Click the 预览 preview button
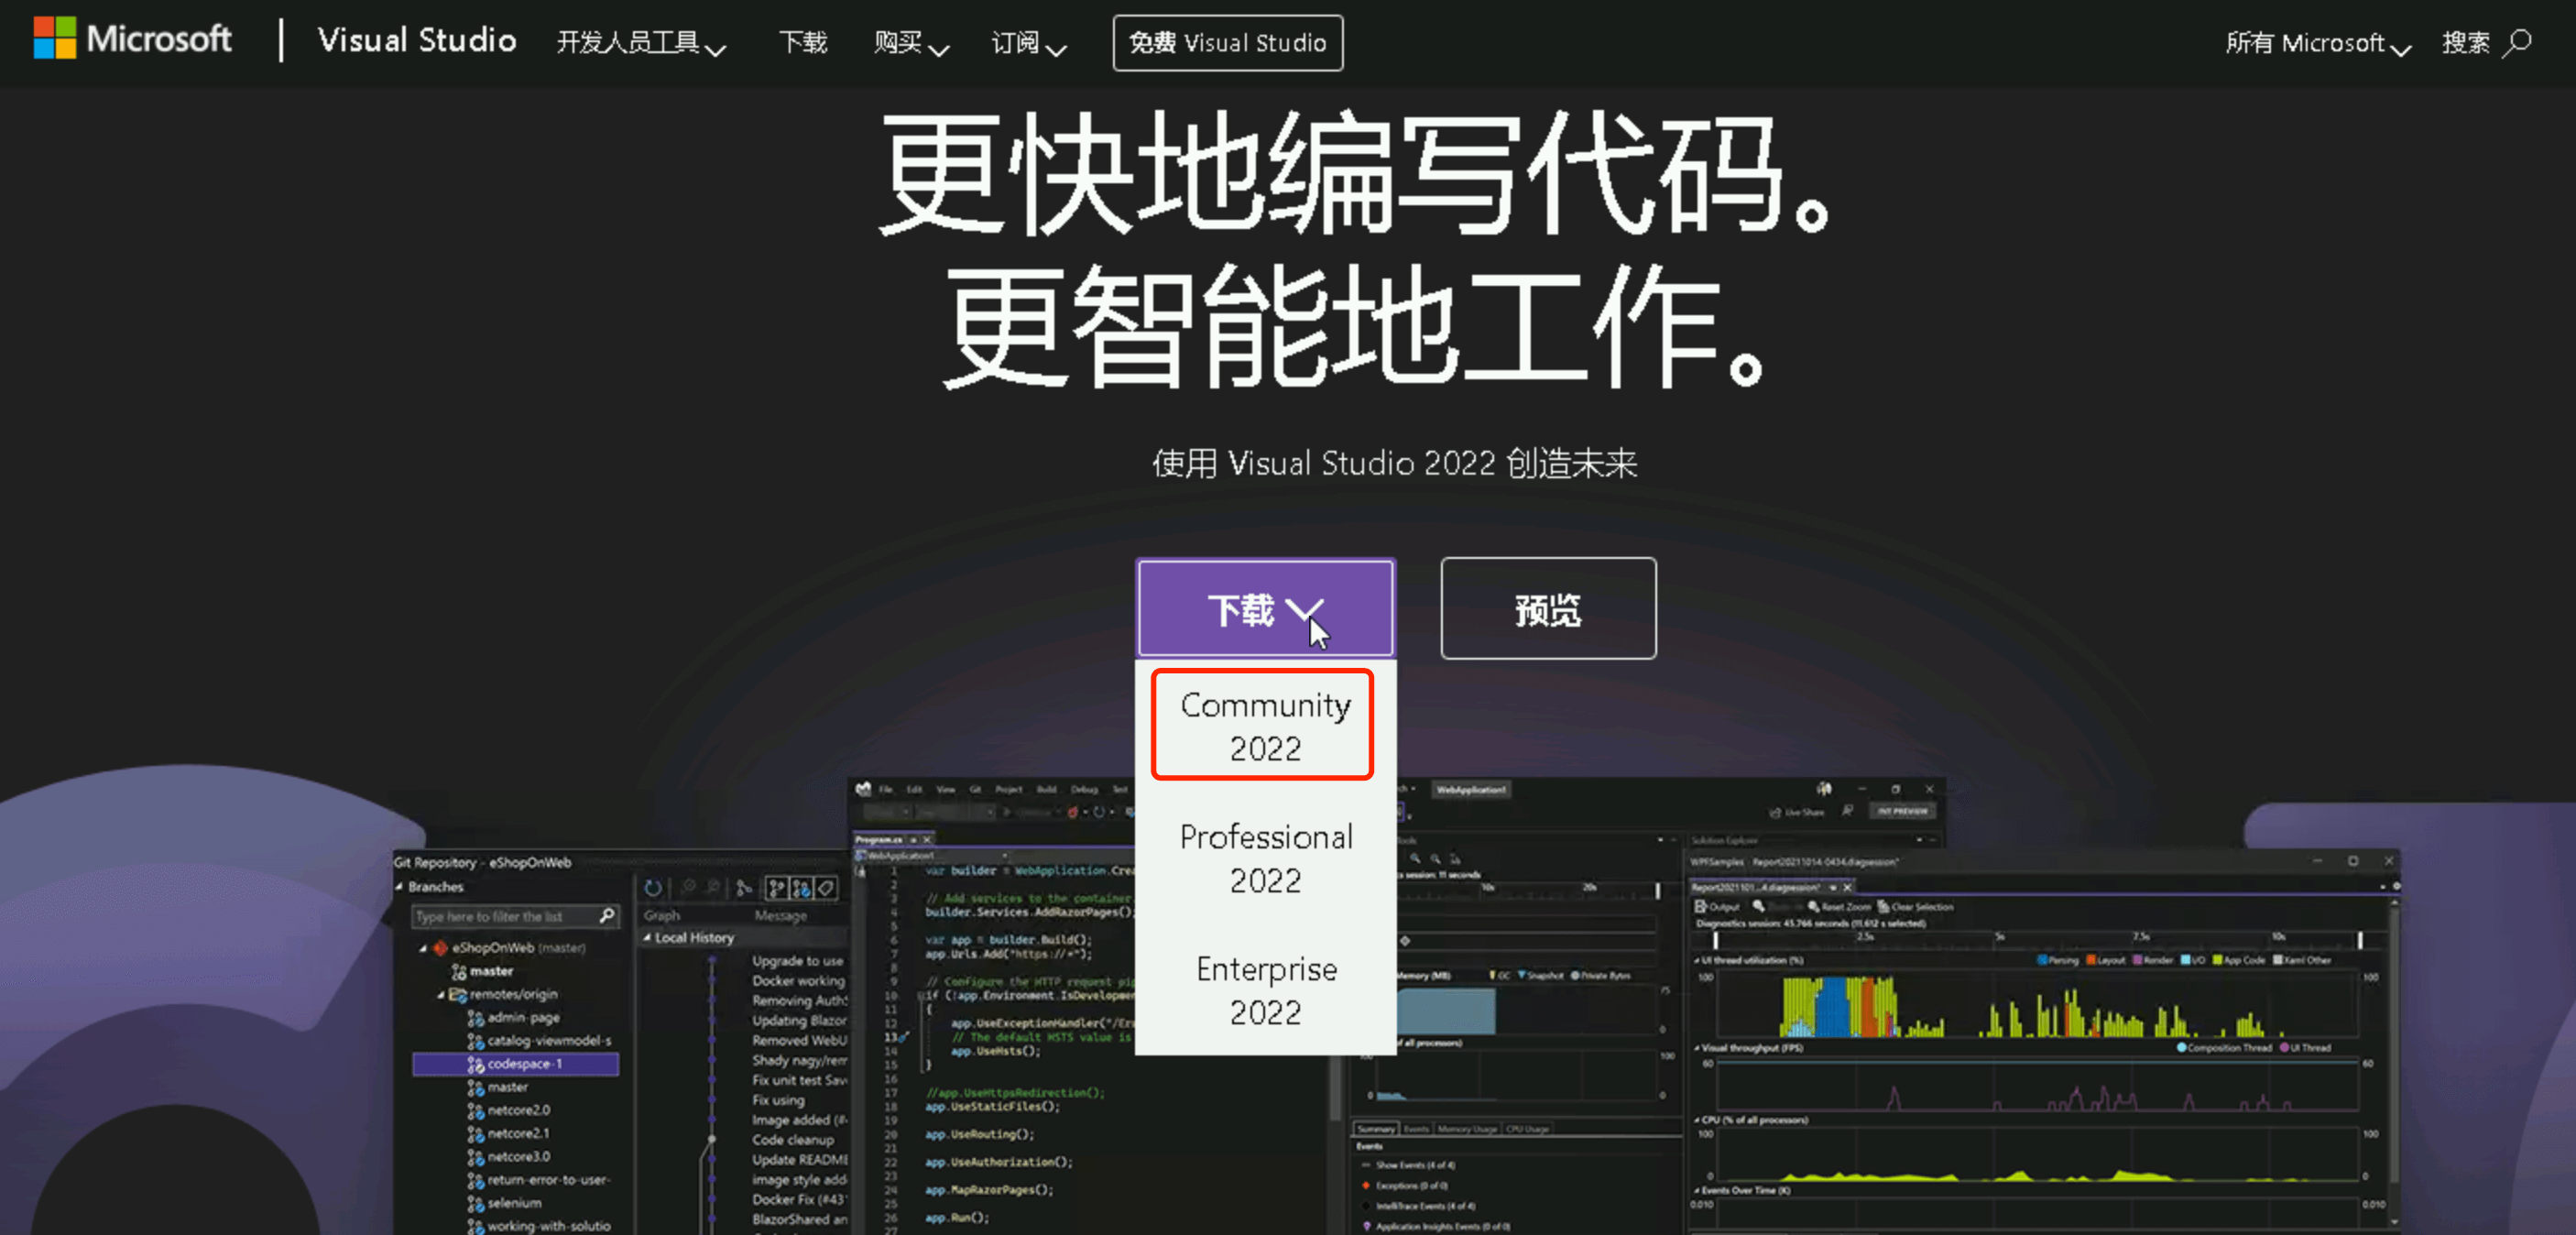The width and height of the screenshot is (2576, 1235). click(x=1547, y=608)
